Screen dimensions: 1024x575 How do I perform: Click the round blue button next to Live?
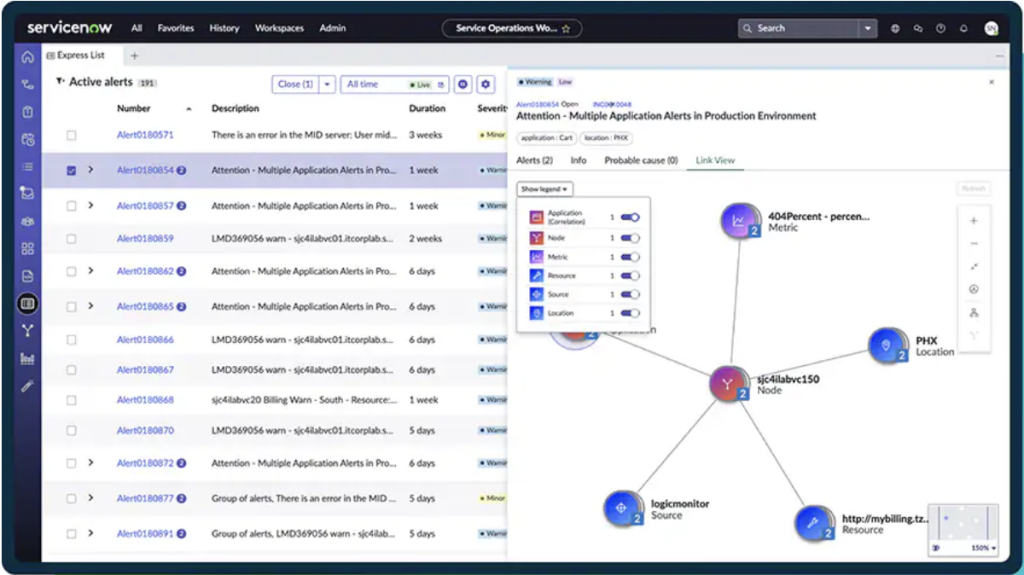click(x=463, y=84)
